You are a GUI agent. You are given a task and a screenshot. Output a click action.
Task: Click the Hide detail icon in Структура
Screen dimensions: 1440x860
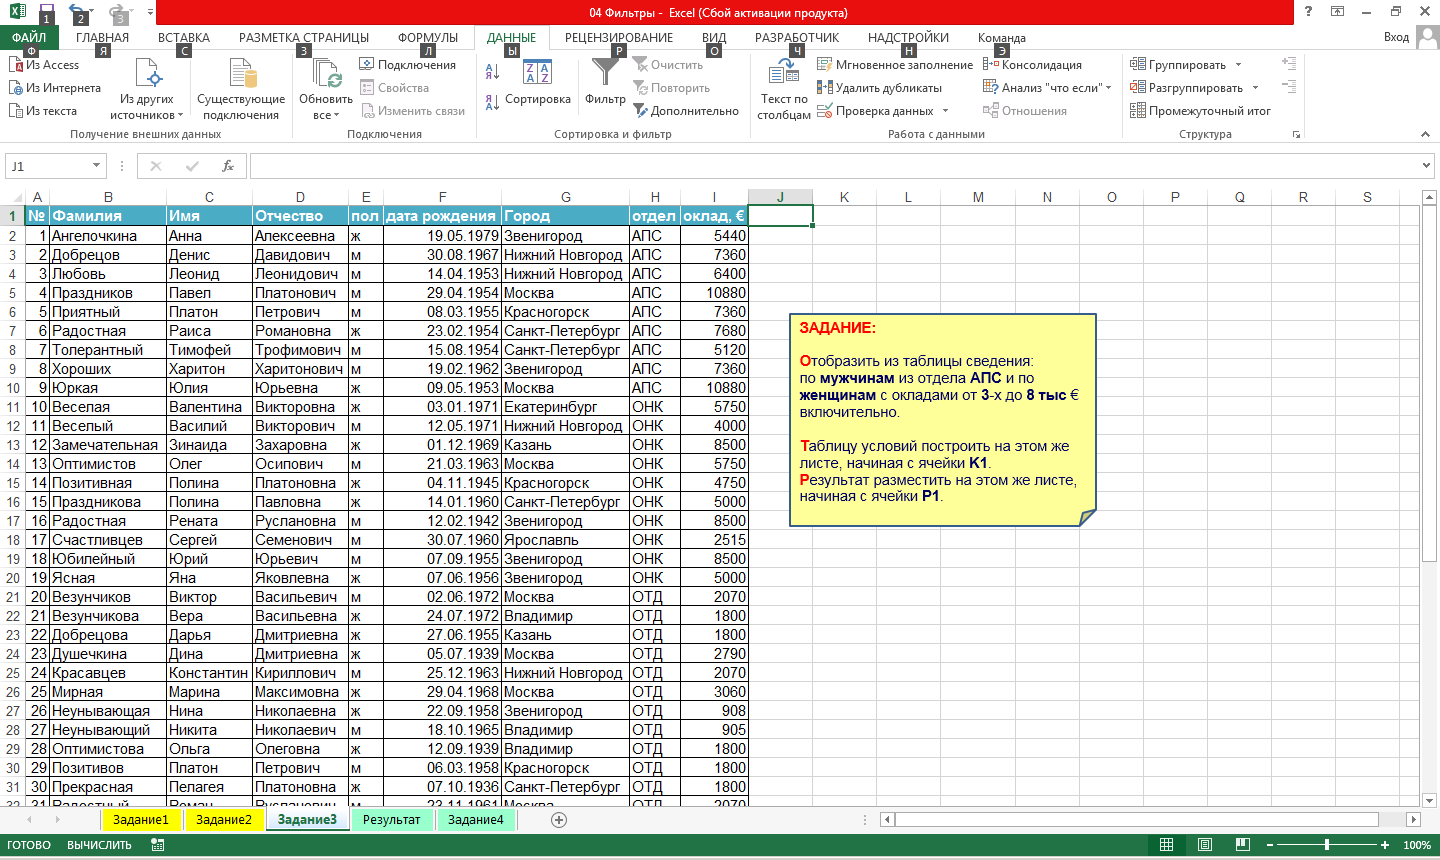click(1289, 87)
